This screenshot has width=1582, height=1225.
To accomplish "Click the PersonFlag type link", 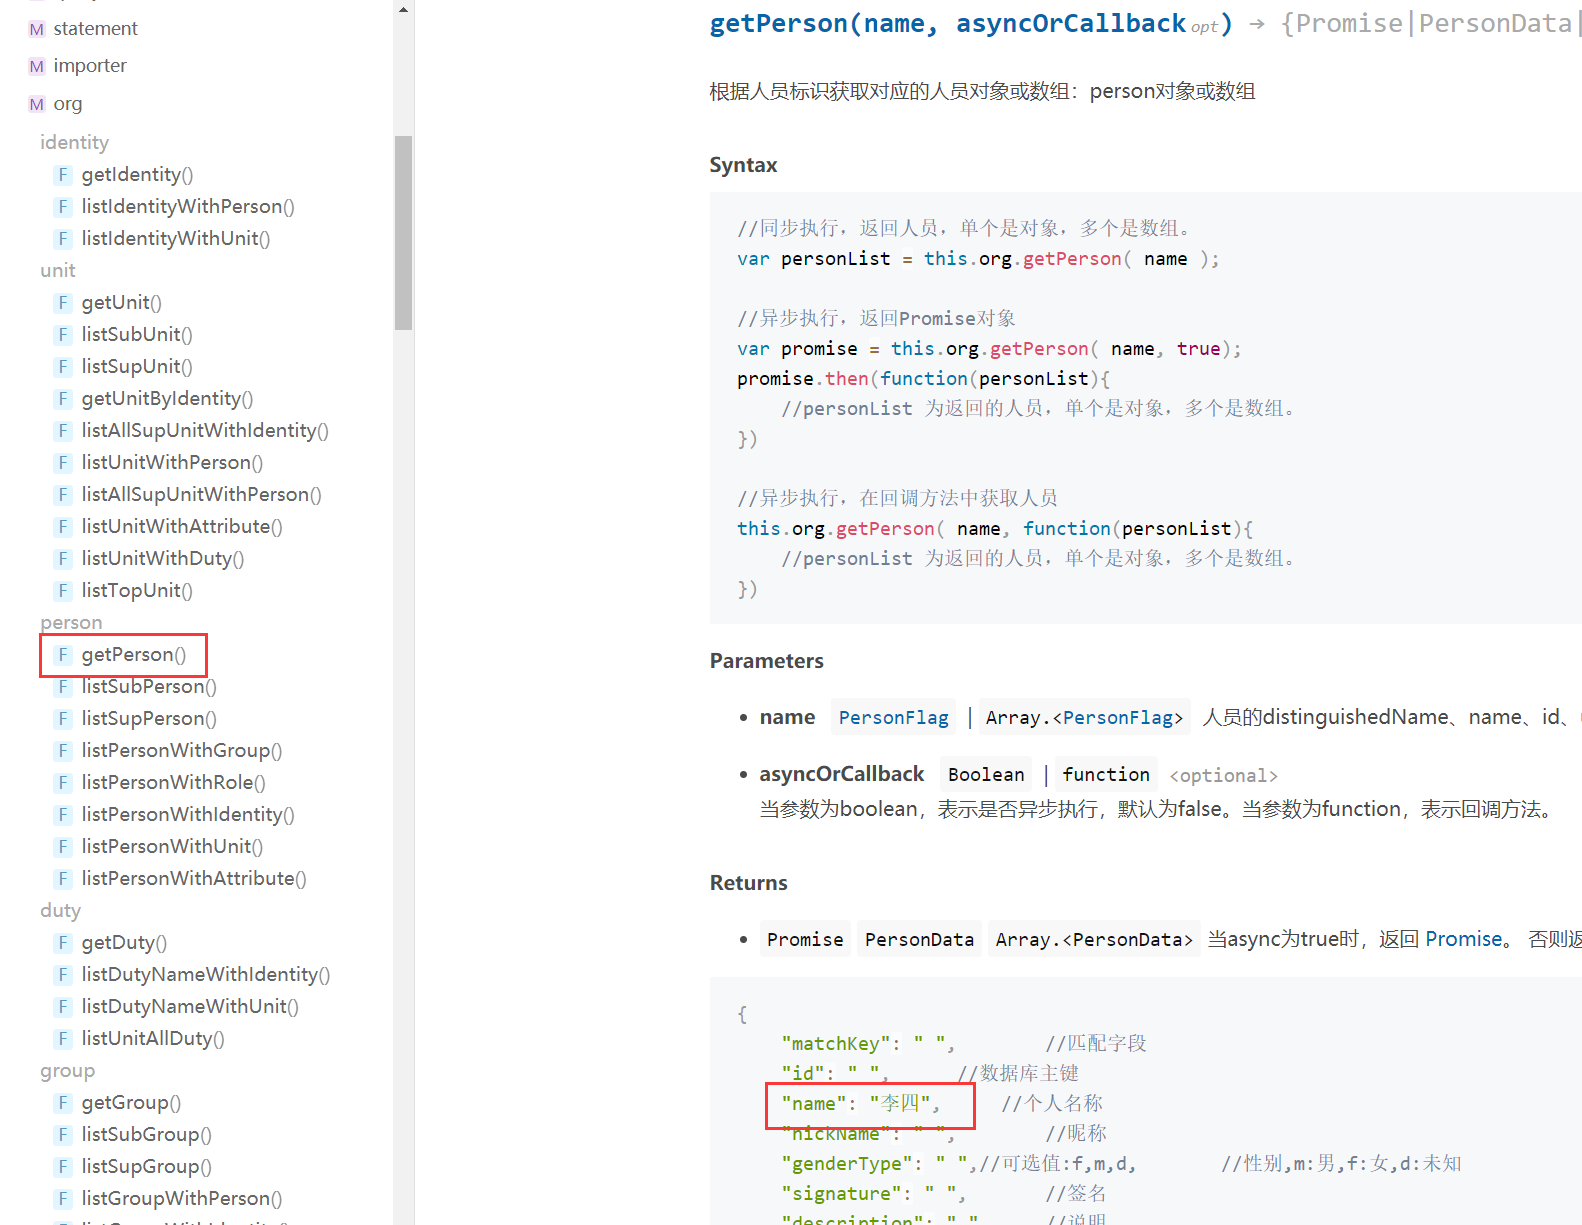I will (893, 717).
